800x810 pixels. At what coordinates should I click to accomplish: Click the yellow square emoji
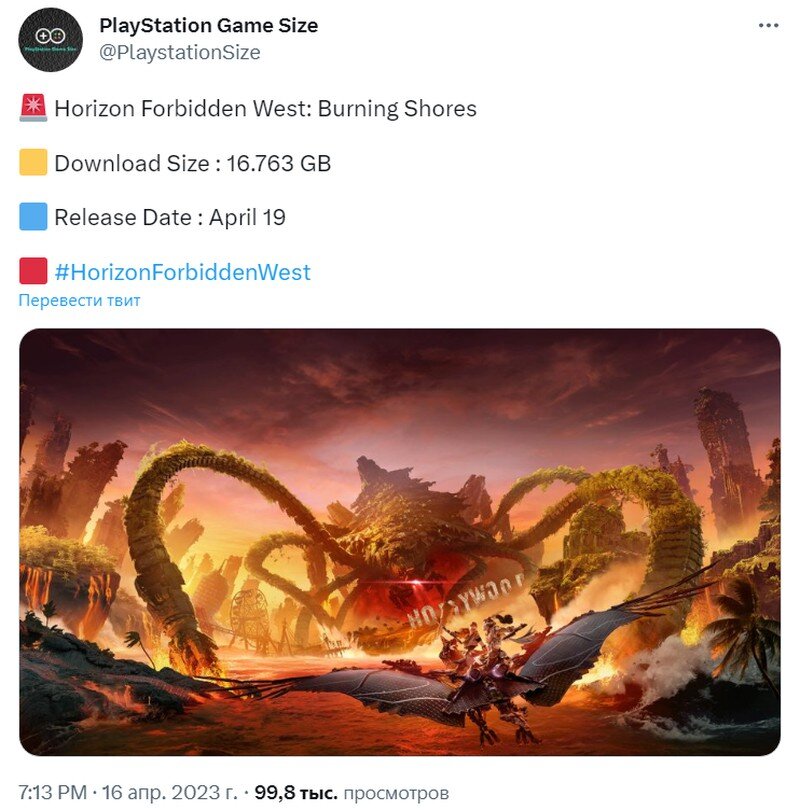(x=33, y=162)
